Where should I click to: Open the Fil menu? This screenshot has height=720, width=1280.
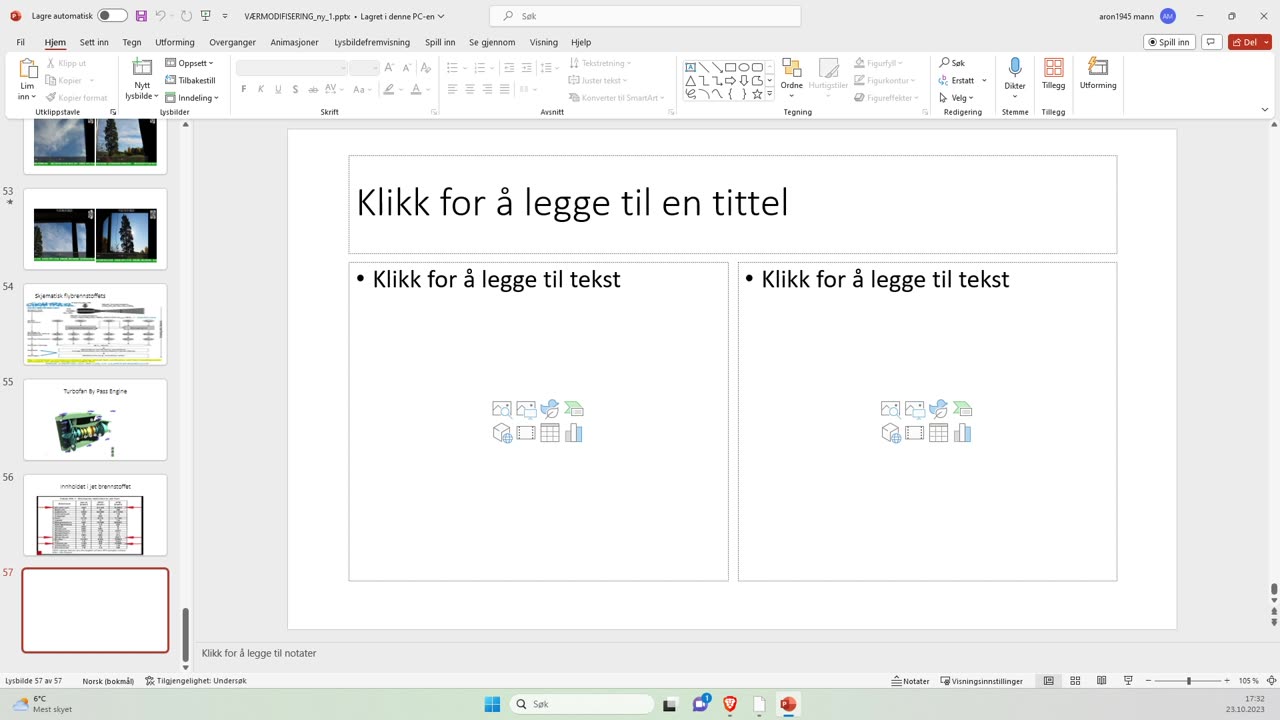(x=21, y=42)
